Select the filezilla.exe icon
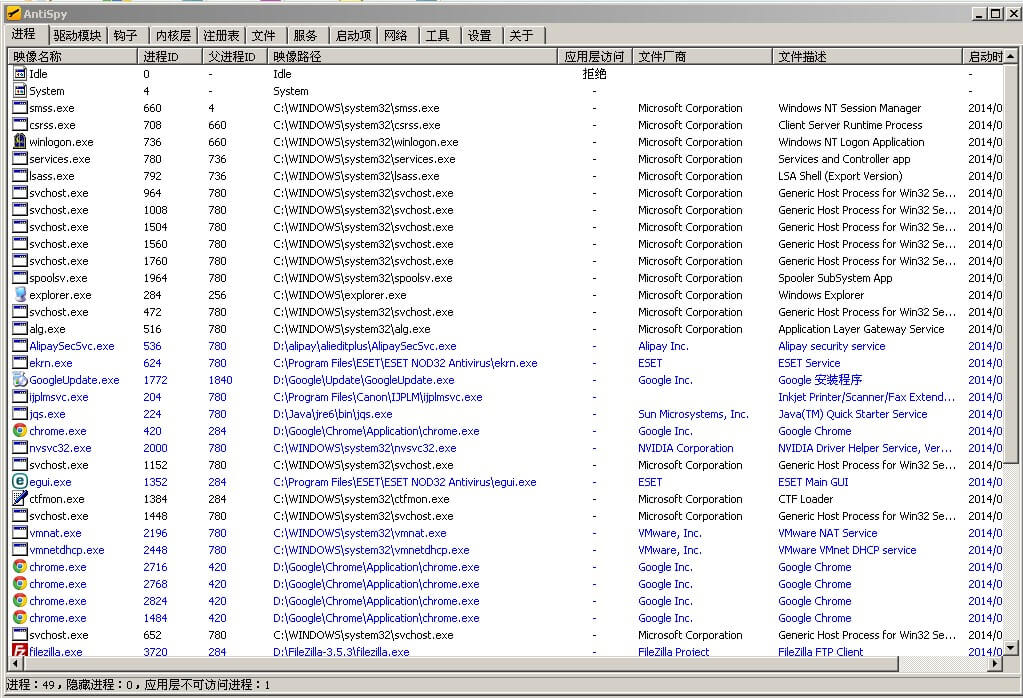1023x698 pixels. [x=20, y=650]
